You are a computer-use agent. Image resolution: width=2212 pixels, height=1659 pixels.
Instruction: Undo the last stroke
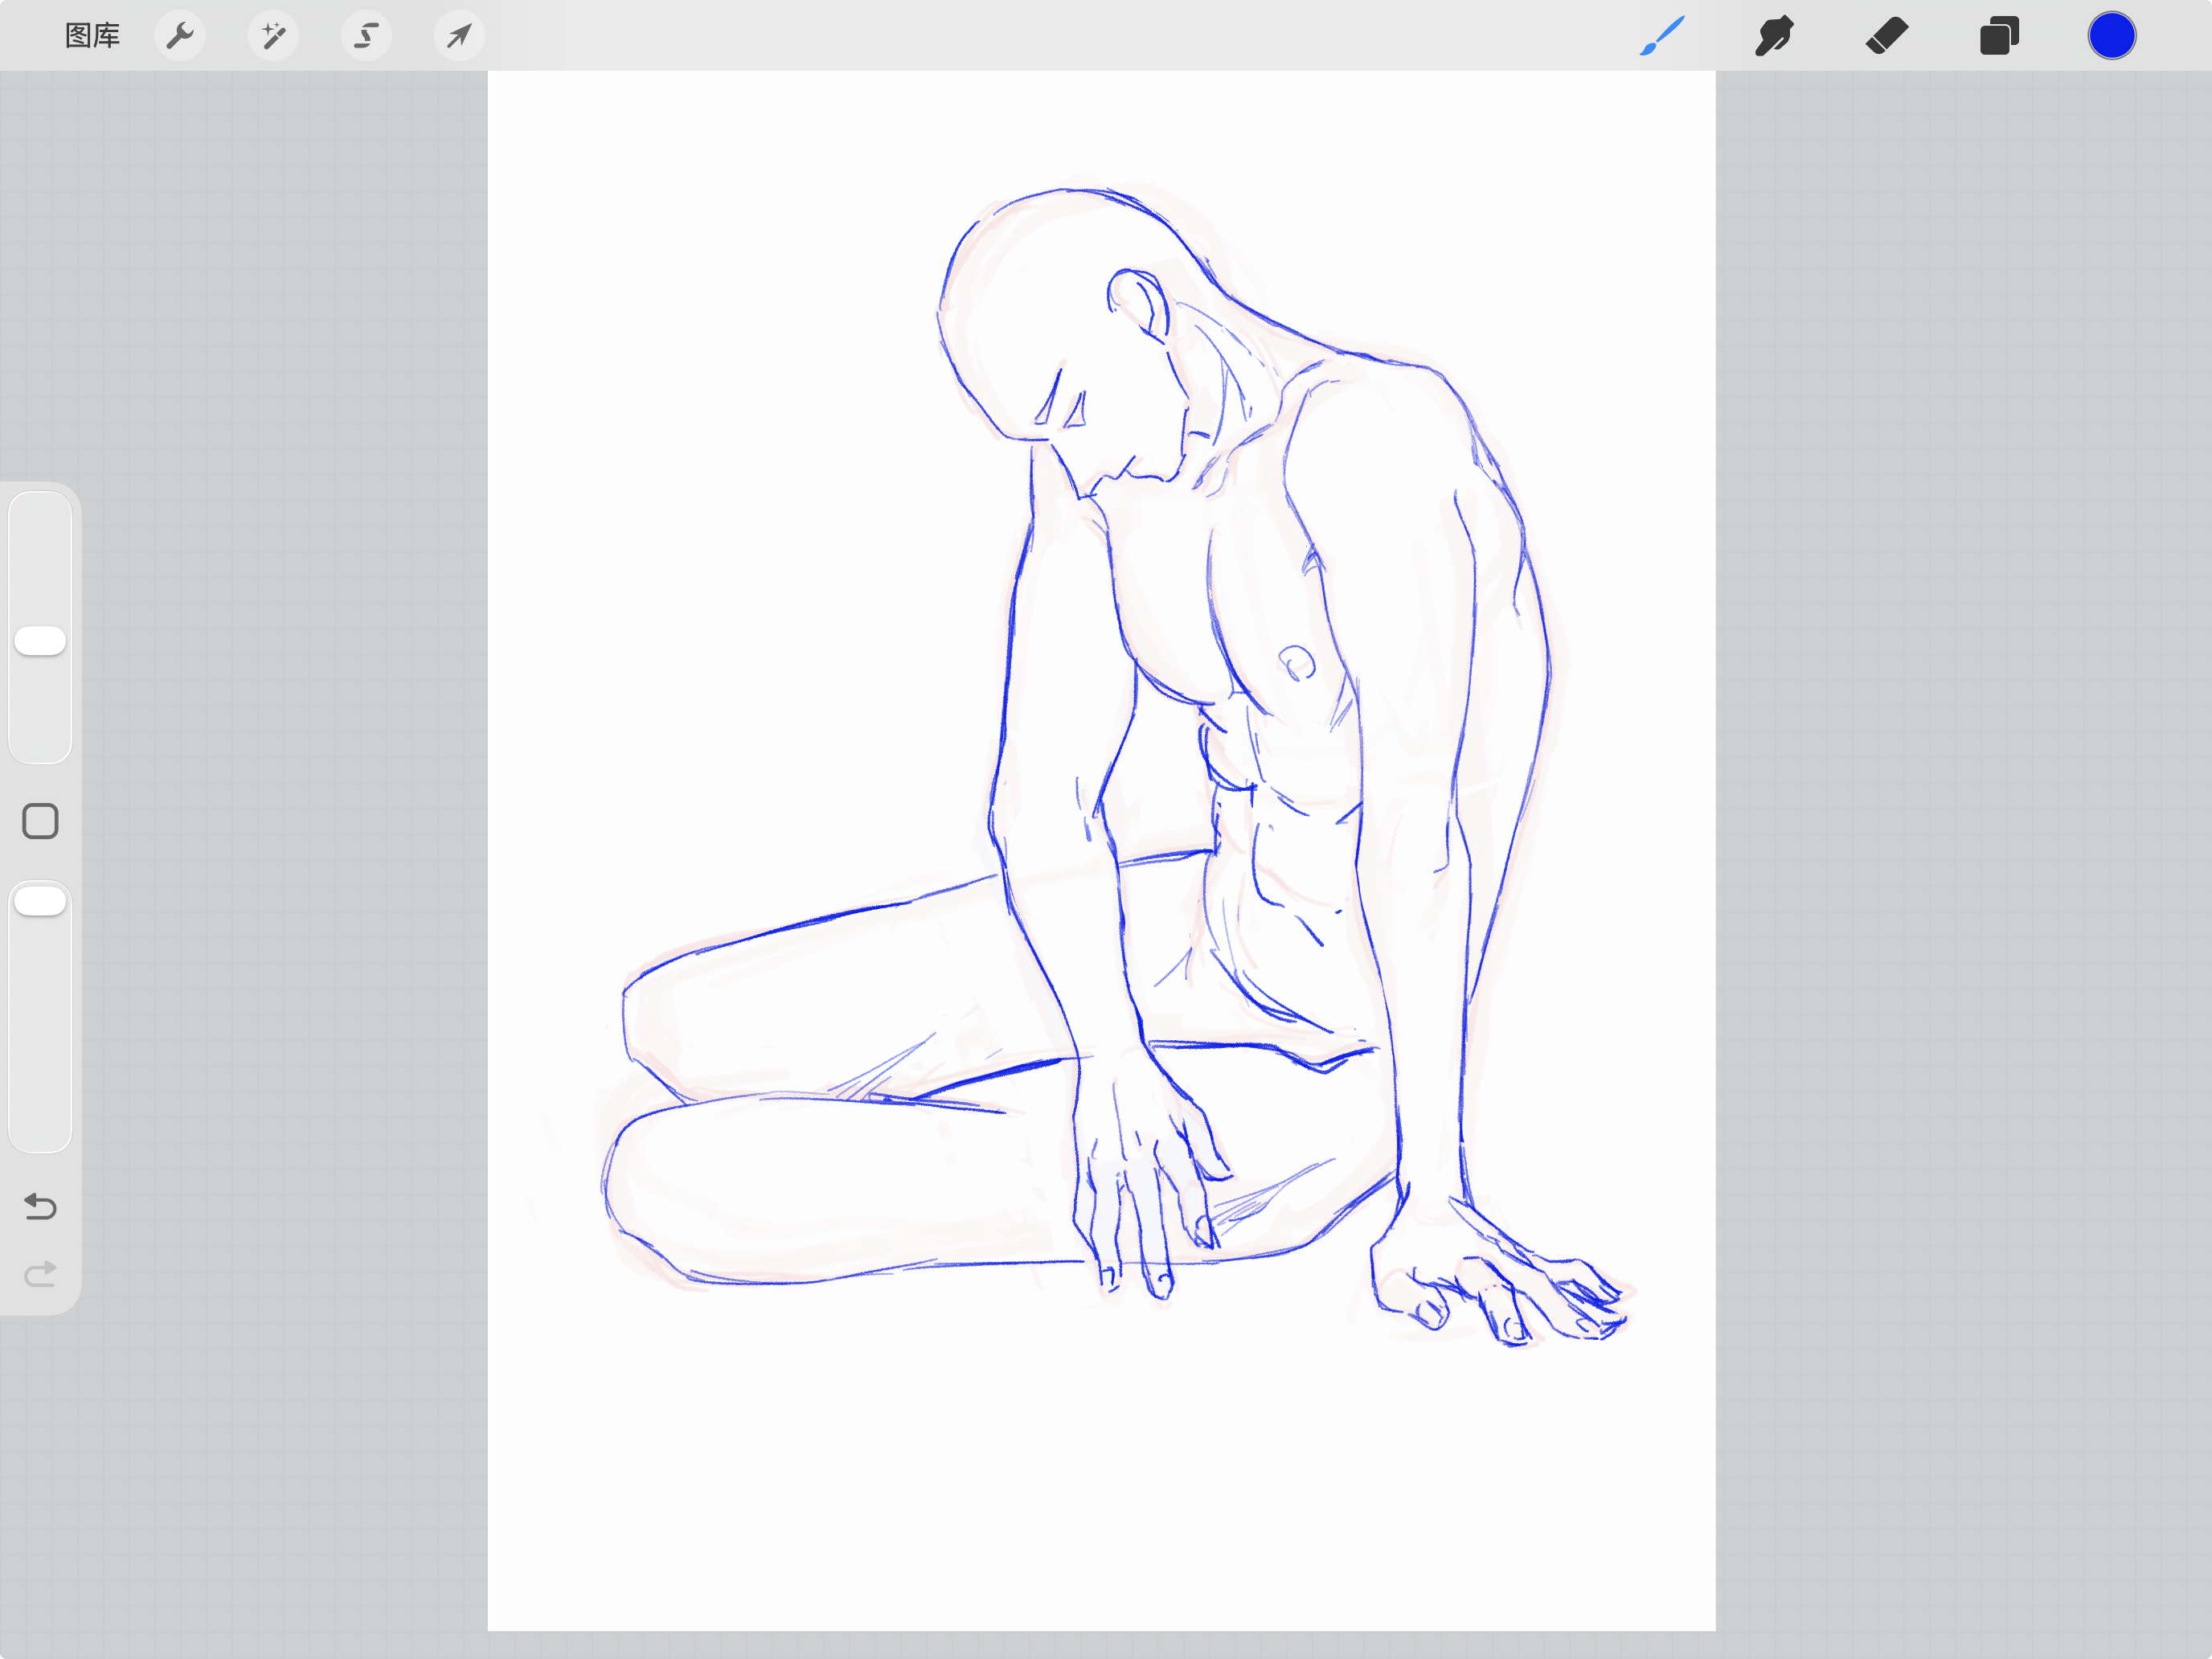click(40, 1206)
